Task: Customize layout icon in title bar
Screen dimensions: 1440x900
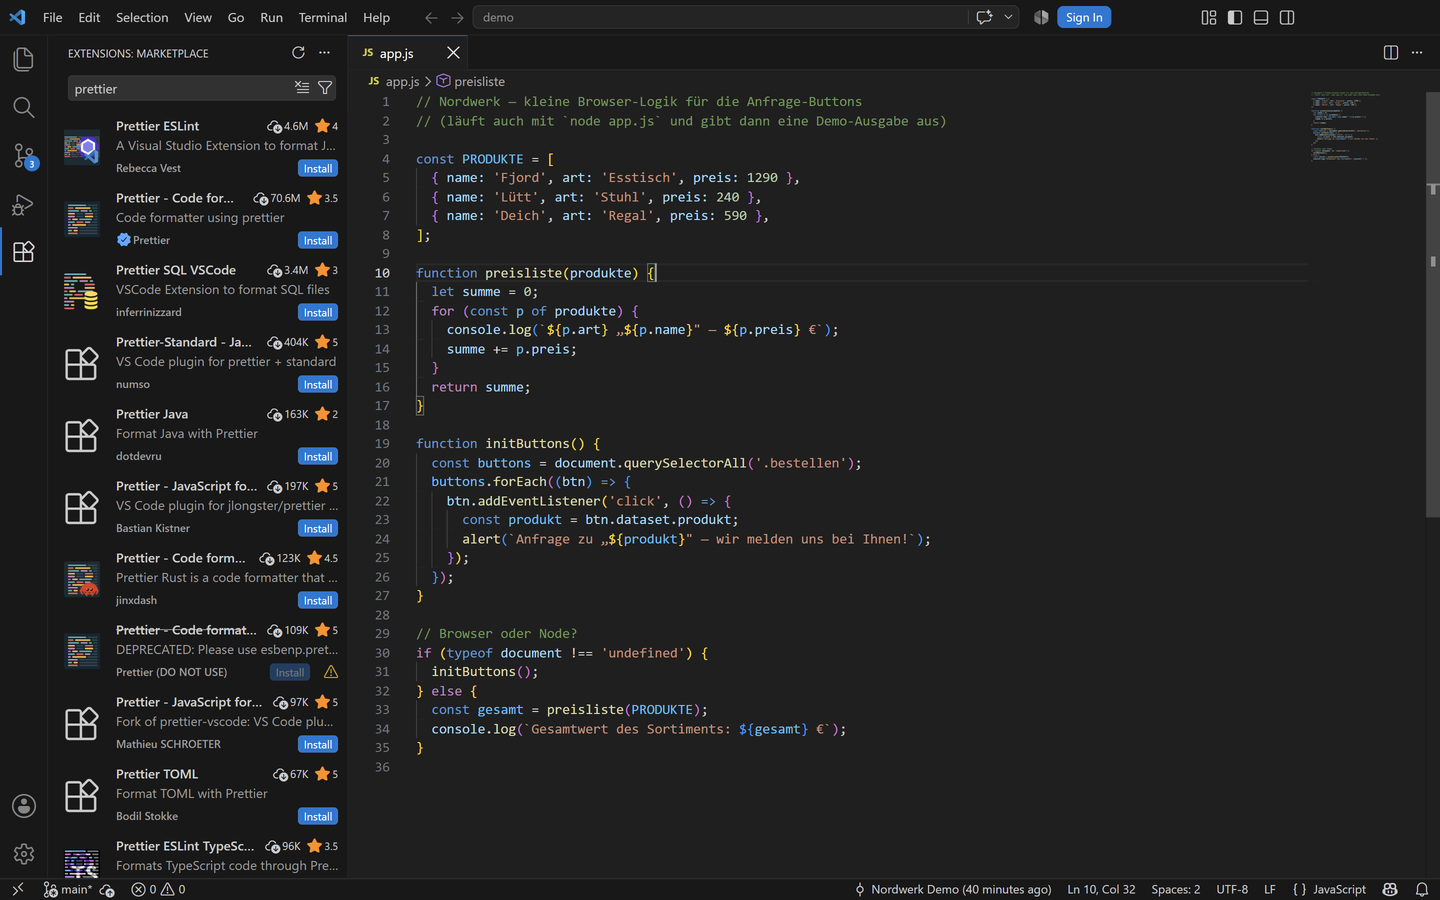Action: point(1209,17)
